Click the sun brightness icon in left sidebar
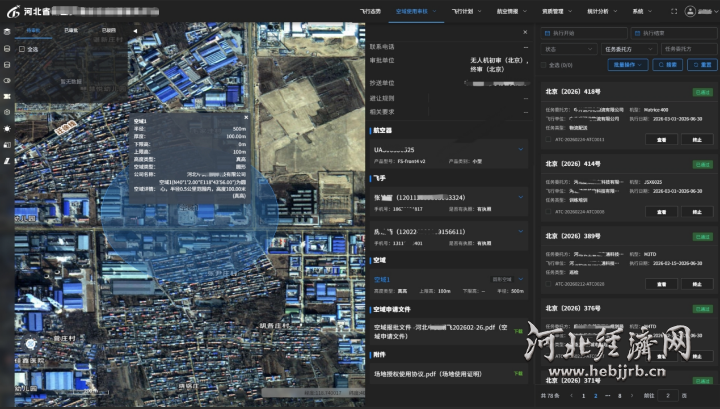This screenshot has height=409, width=720. (x=7, y=128)
